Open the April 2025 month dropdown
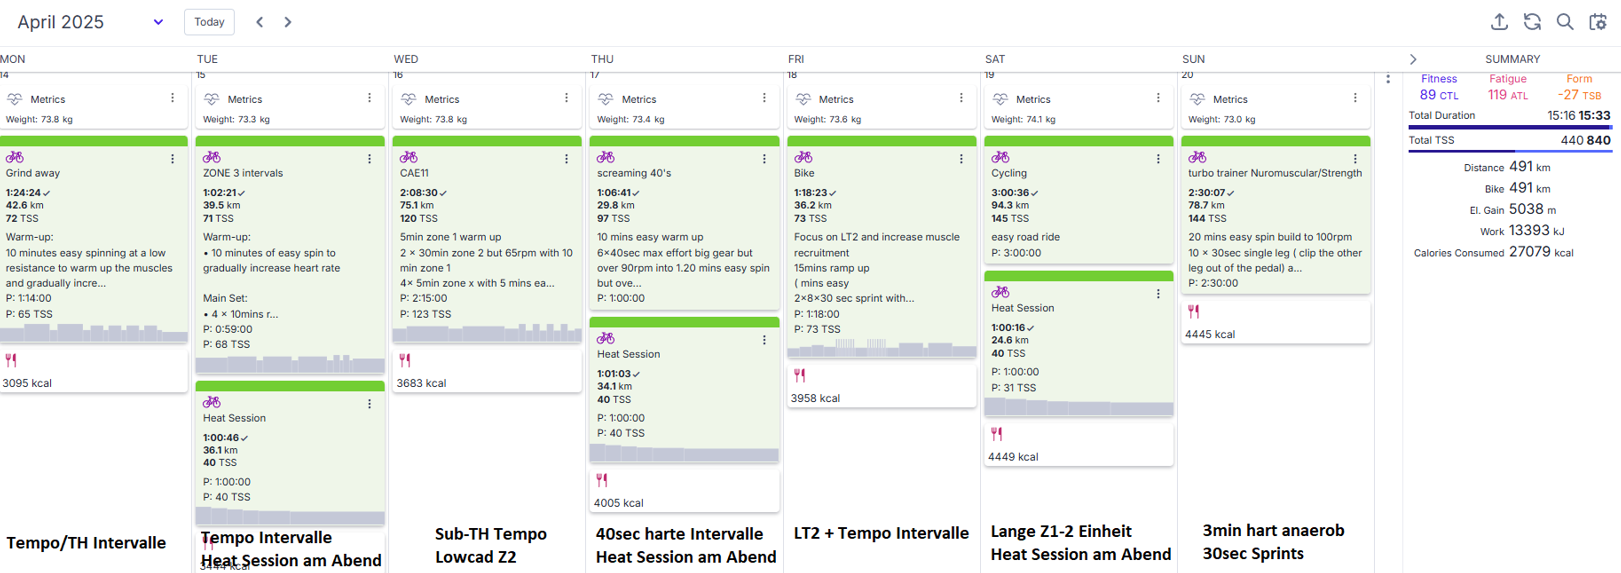 (158, 22)
